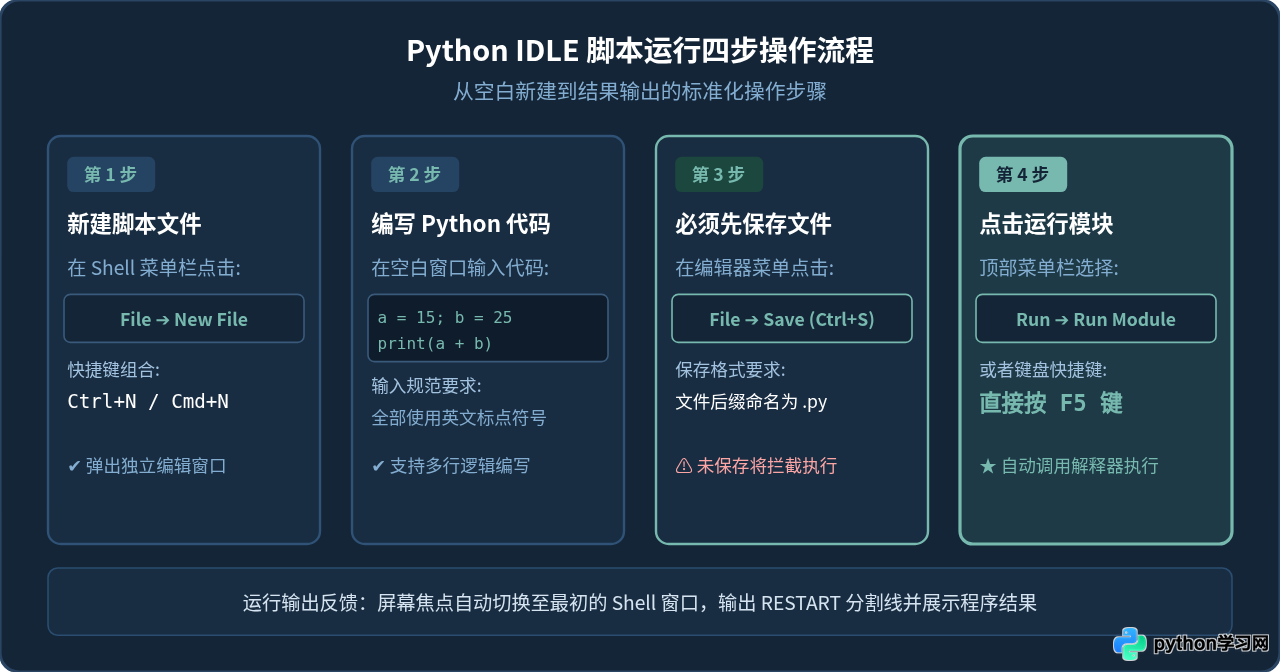Select the 第 1 步 badge
Screen dimensions: 1280x672
click(x=111, y=174)
